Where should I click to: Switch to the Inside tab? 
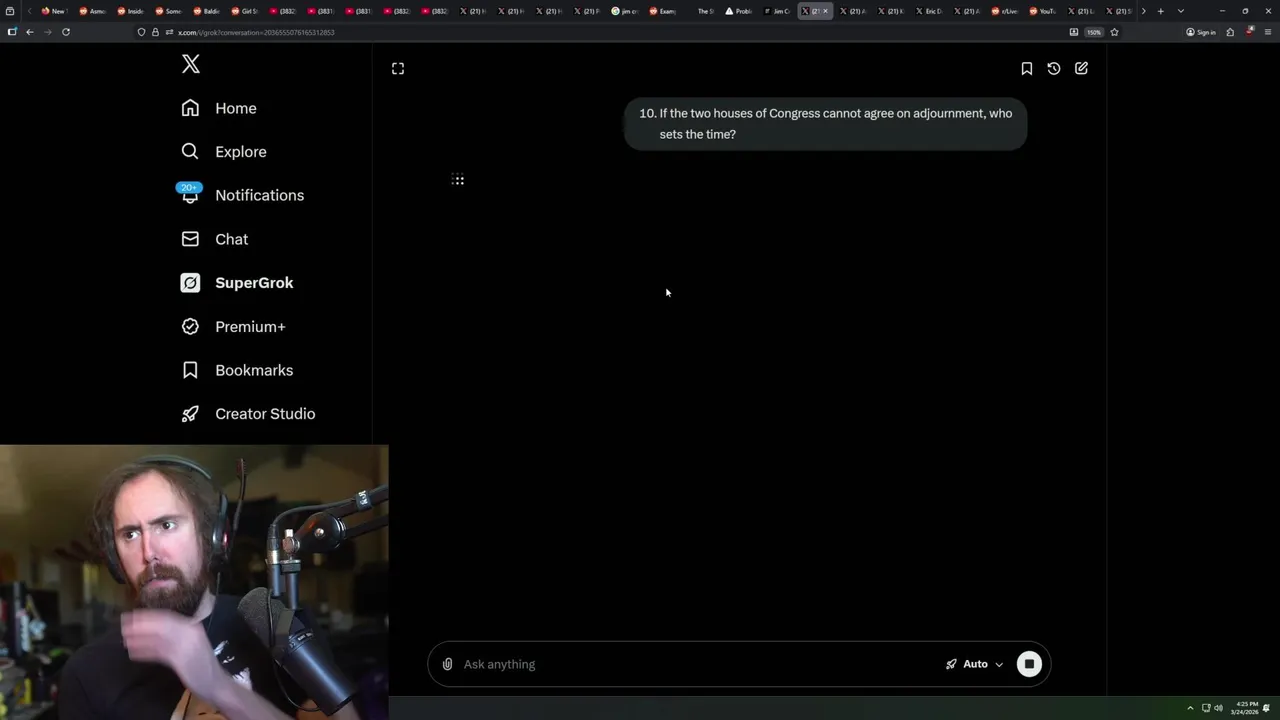tap(130, 11)
